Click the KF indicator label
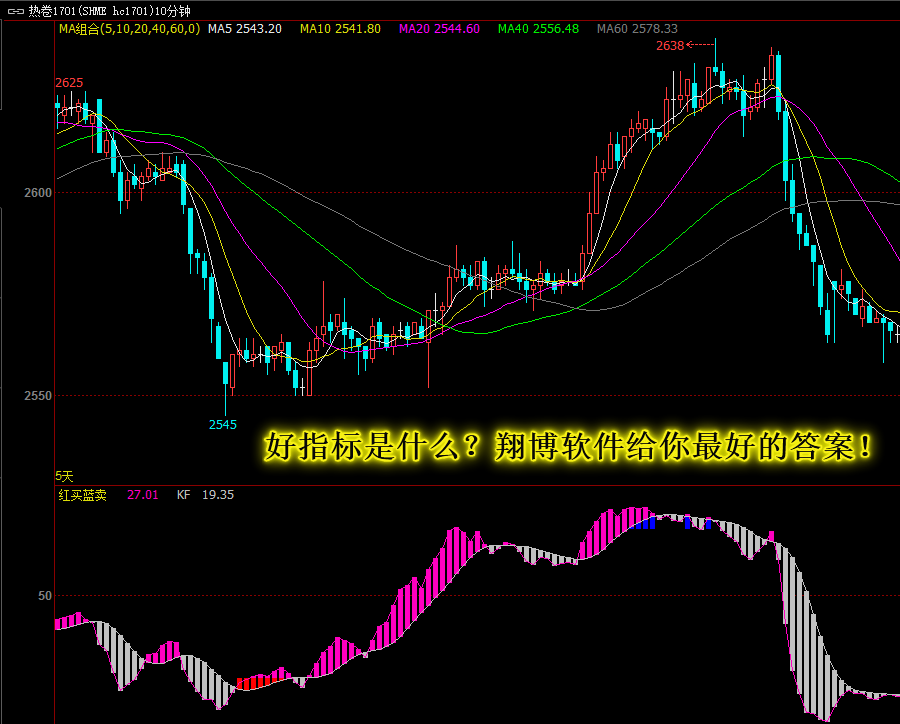The image size is (900, 724). [184, 495]
